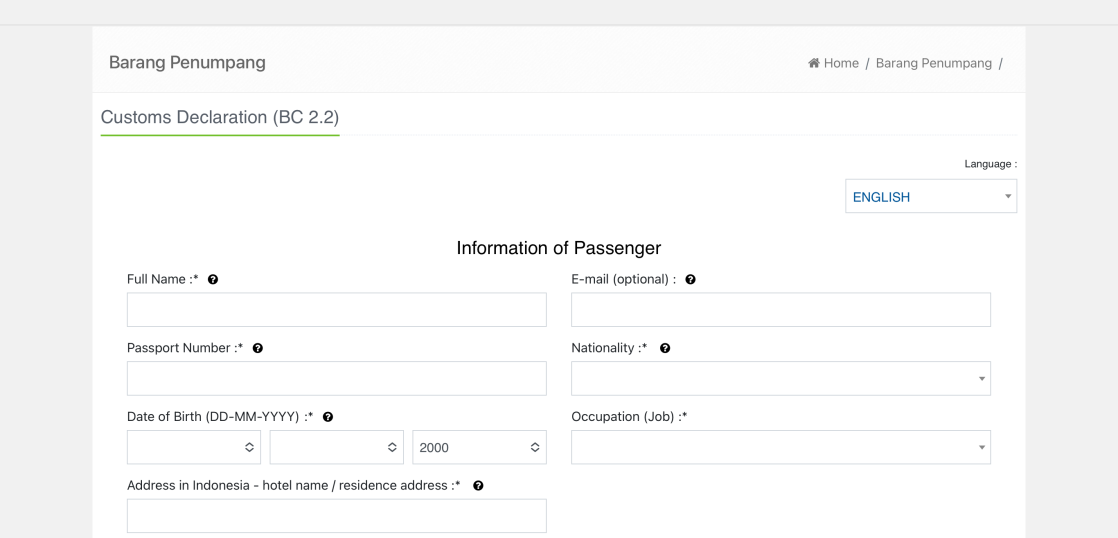Click help icon for Address in Indonesia
This screenshot has height=538, width=1118.
(478, 486)
